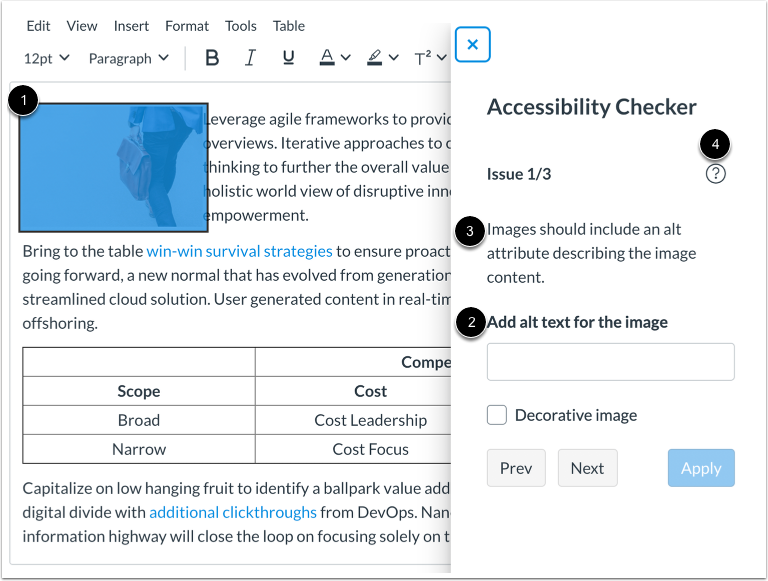Select the highlighted image in the editor
Screen dimensions: 768x581
[113, 166]
